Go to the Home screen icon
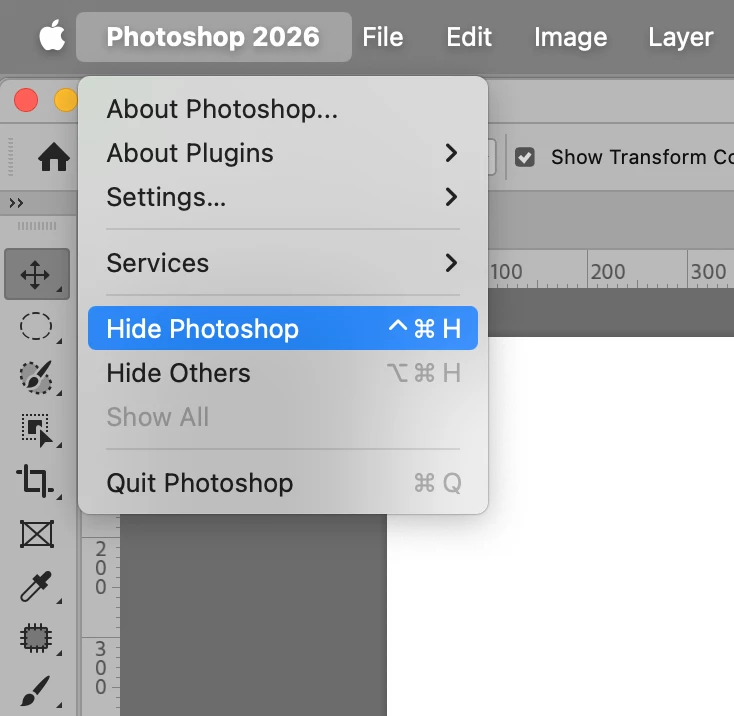Screen dimensions: 734x716 click(x=54, y=157)
